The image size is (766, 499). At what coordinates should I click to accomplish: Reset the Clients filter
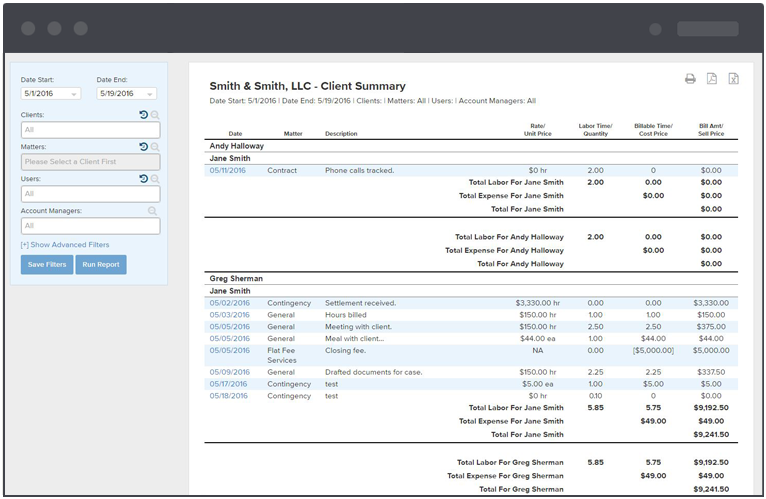(x=143, y=115)
